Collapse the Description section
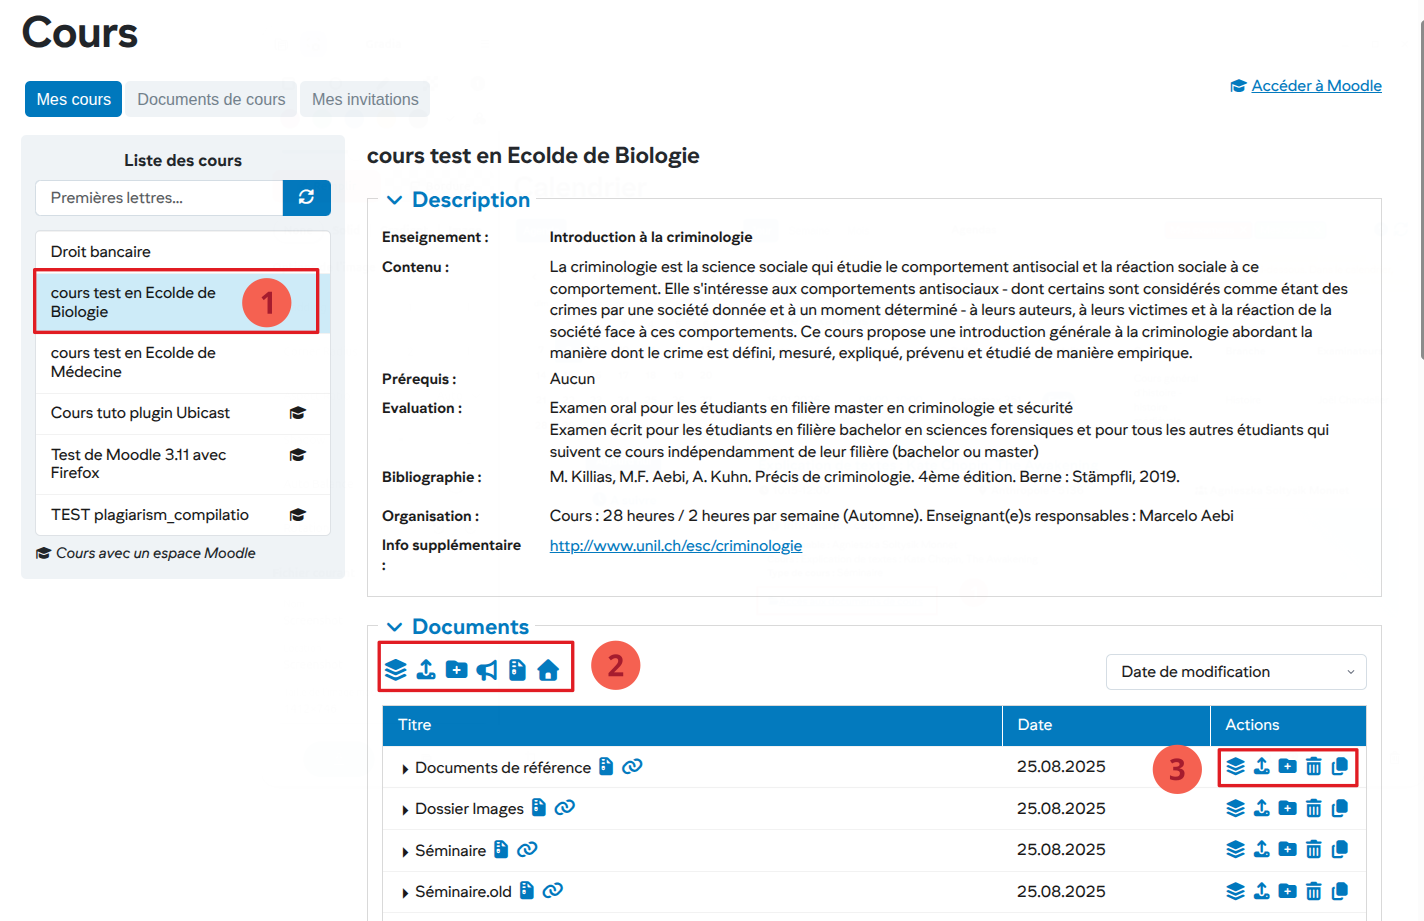The height and width of the screenshot is (921, 1424). [395, 200]
